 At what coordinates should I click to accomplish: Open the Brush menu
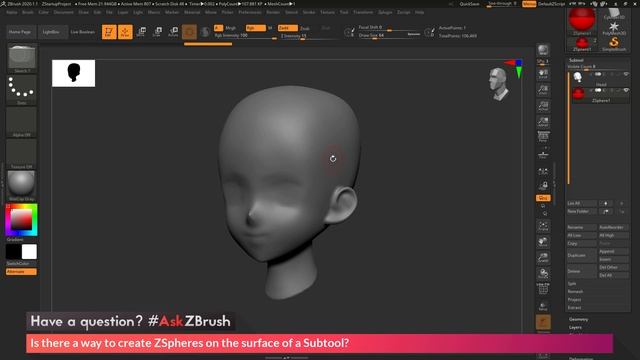tap(28, 12)
